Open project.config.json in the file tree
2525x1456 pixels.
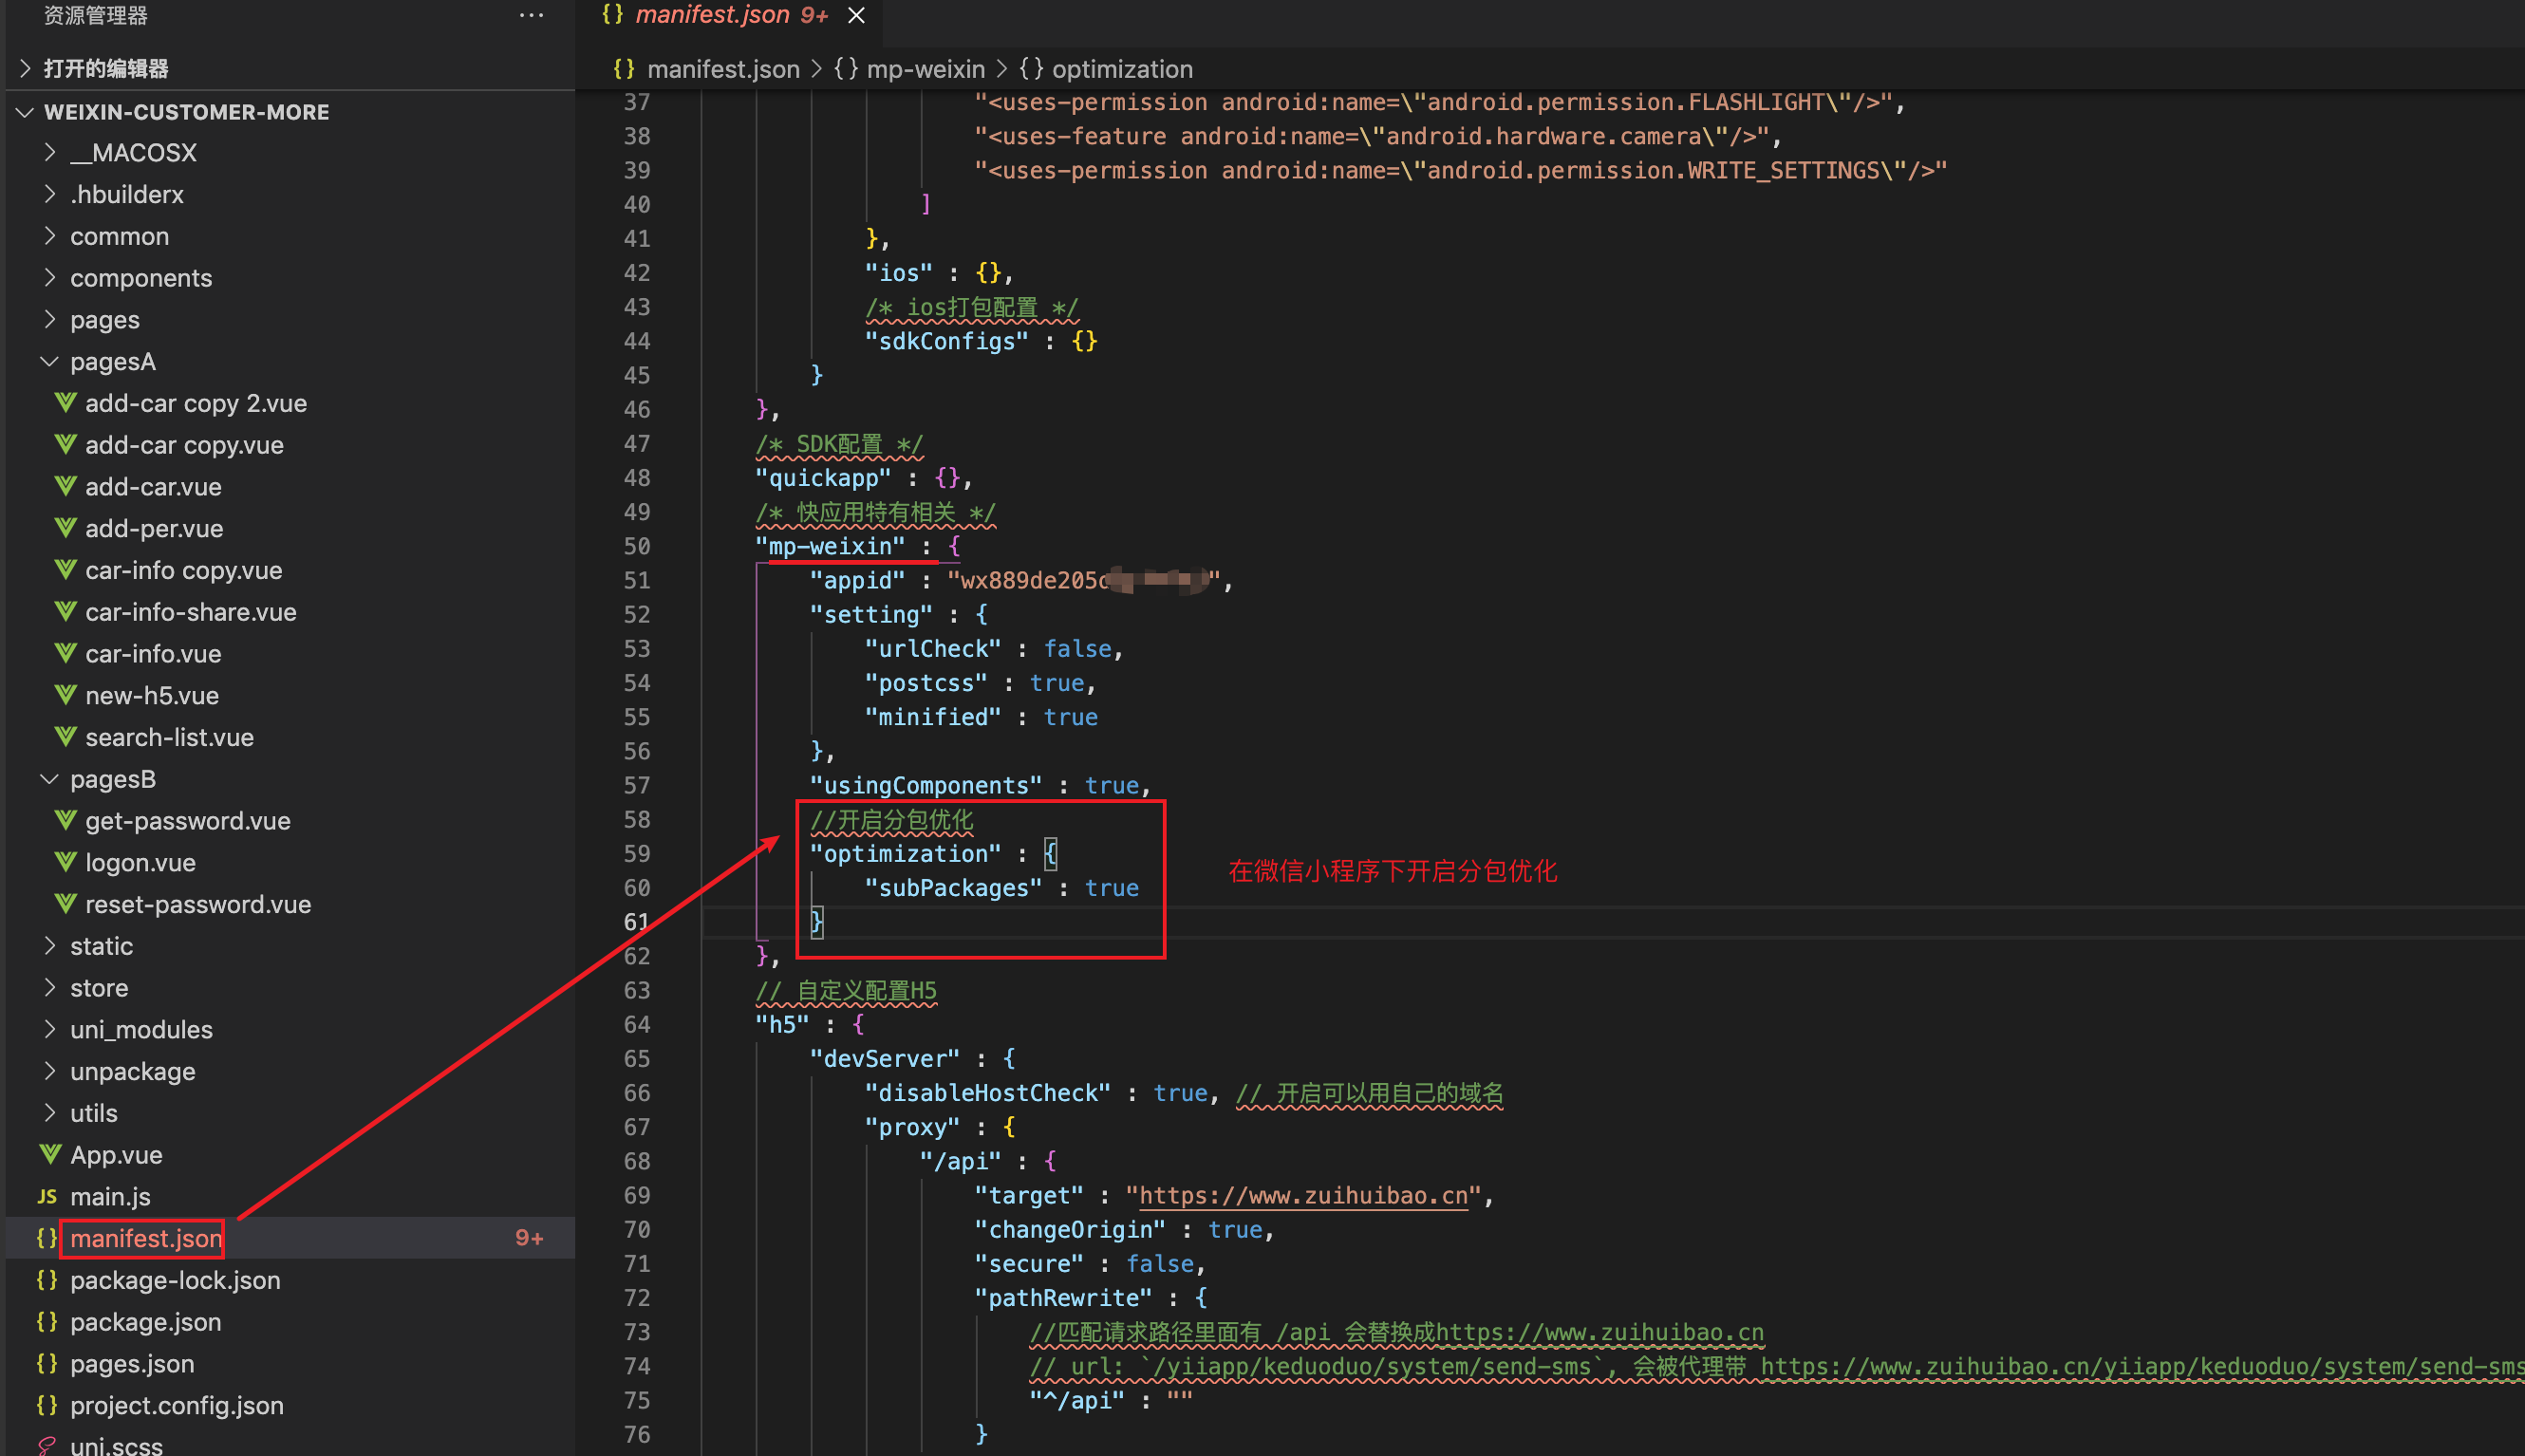coord(177,1405)
